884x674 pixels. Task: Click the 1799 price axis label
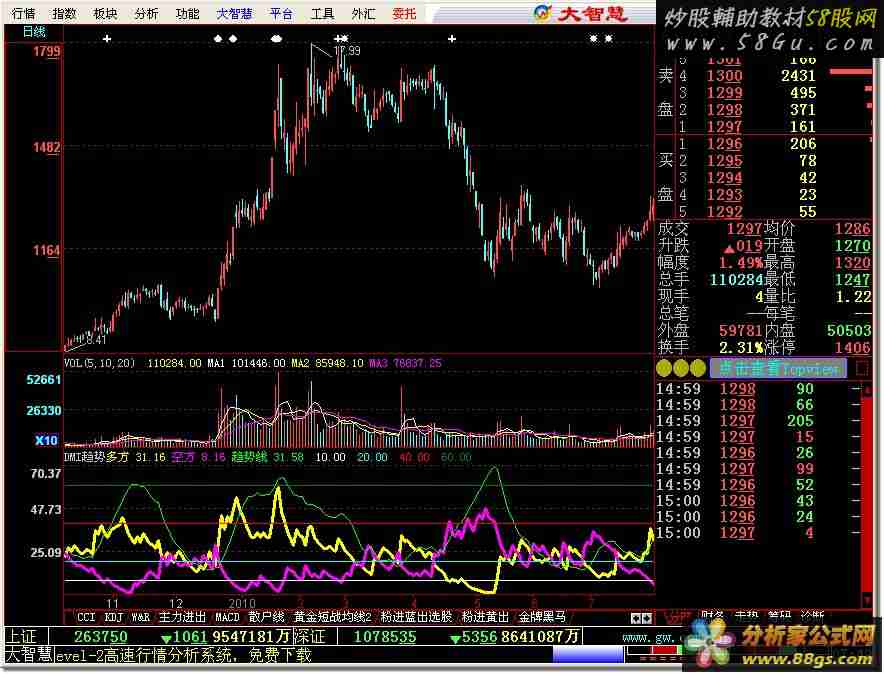(x=46, y=52)
